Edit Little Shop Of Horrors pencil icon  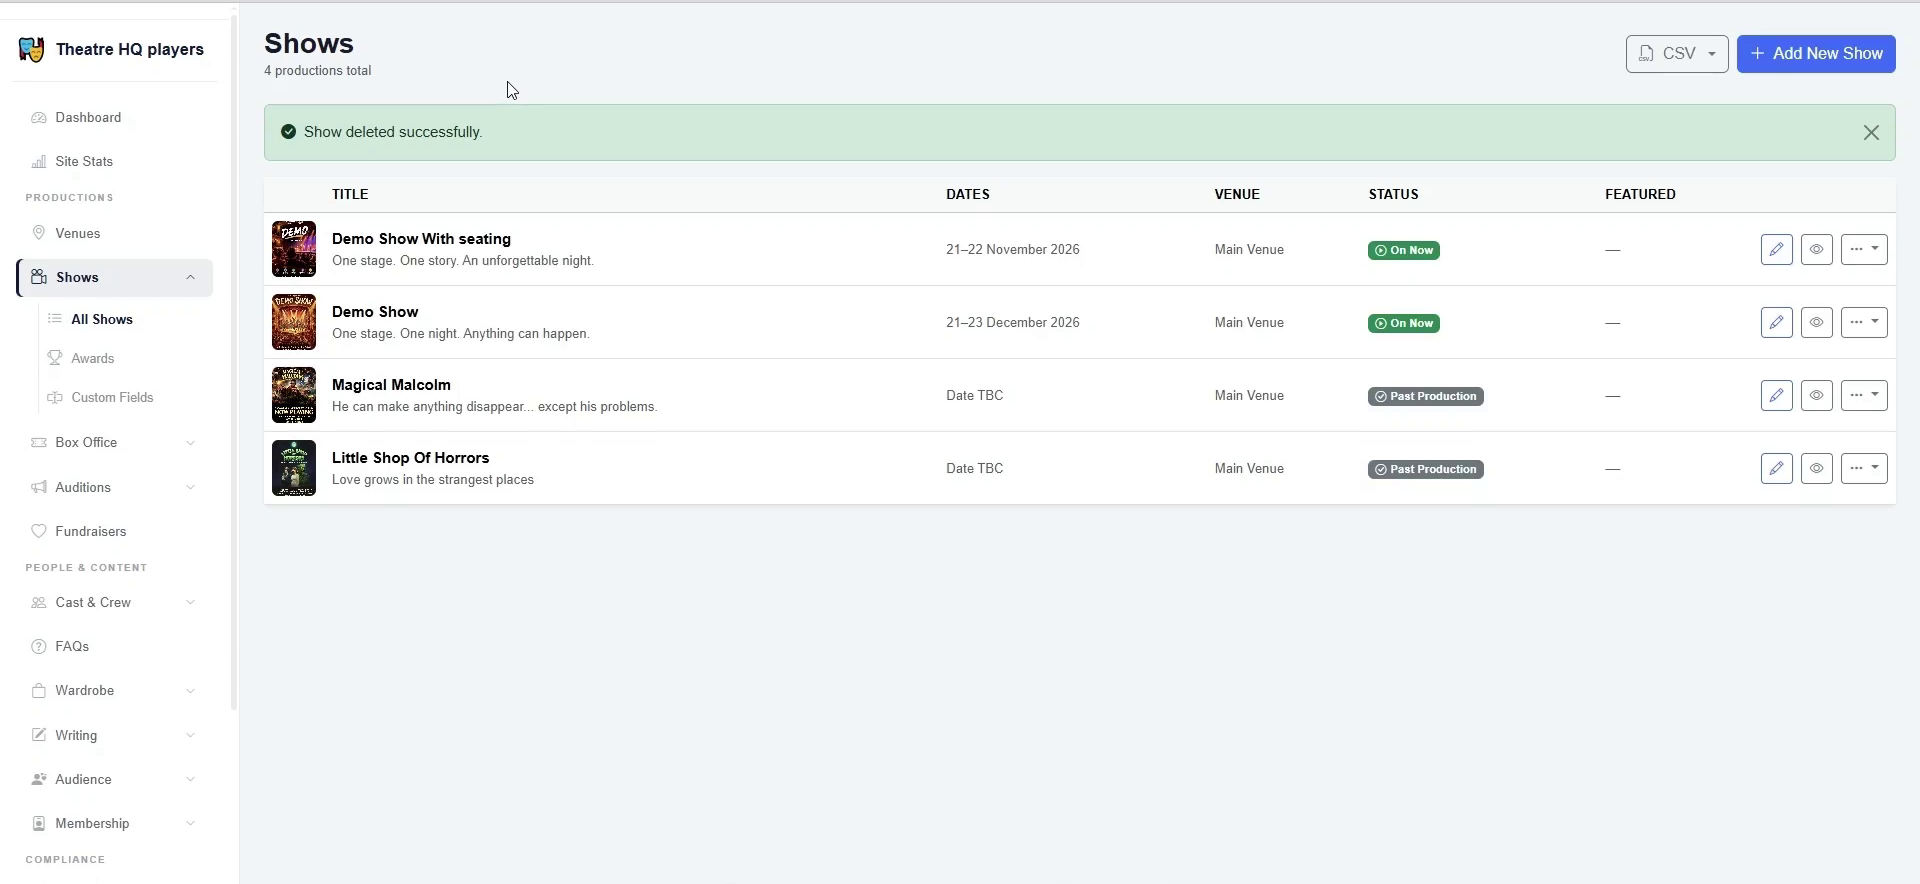point(1776,468)
